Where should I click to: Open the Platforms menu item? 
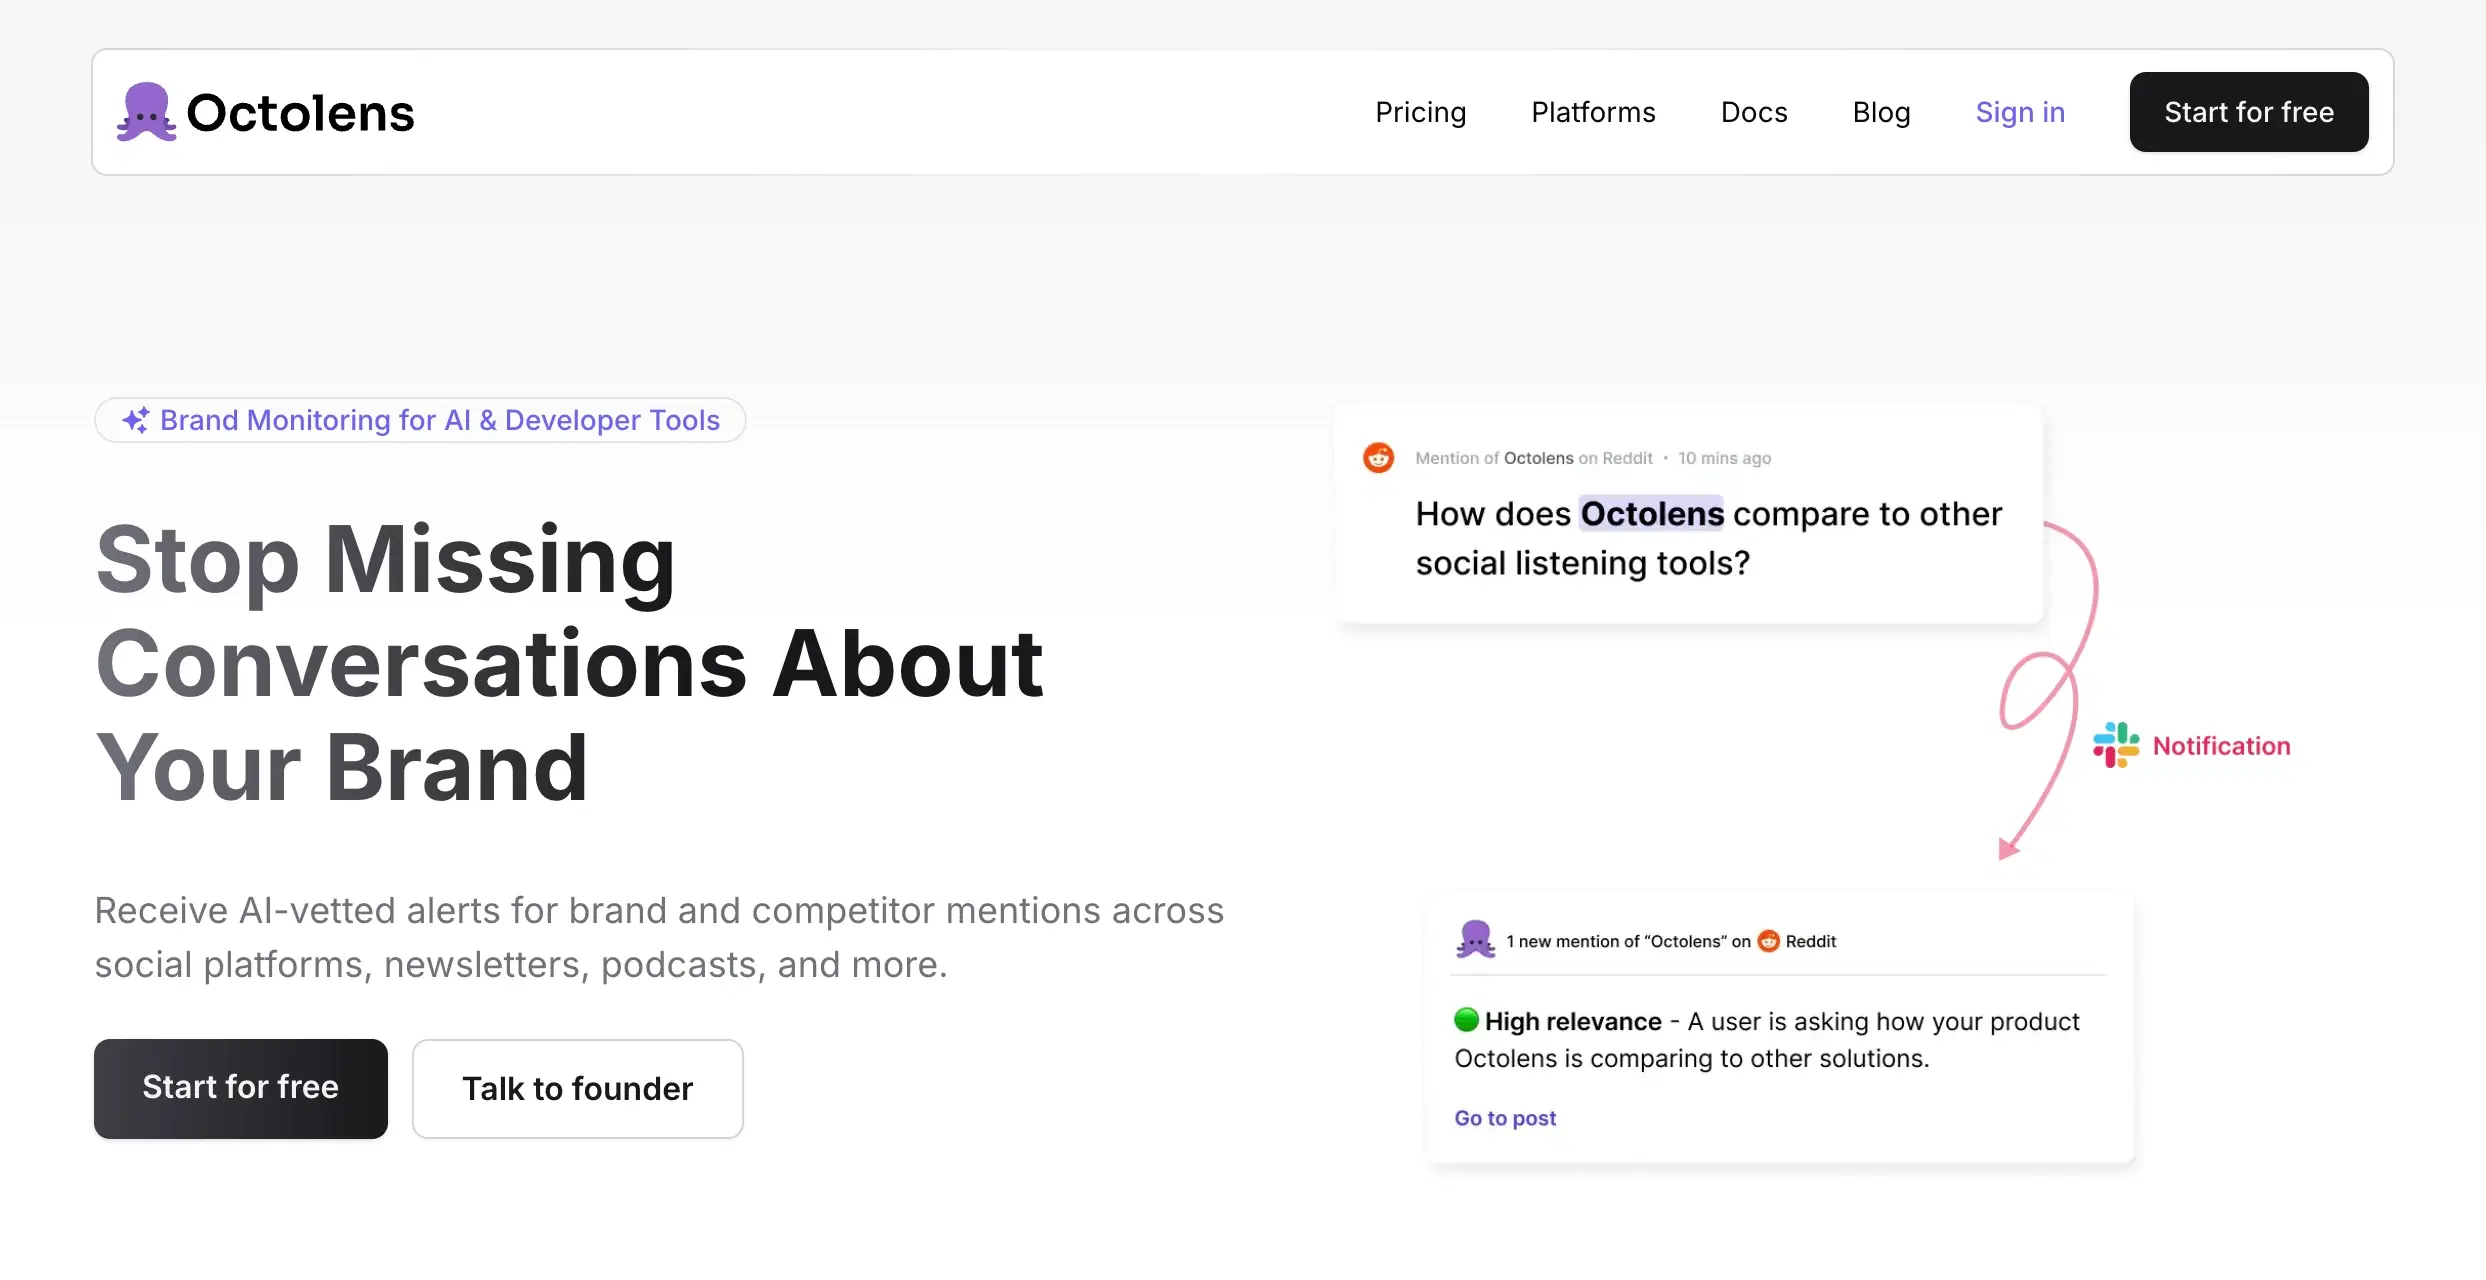pos(1593,112)
